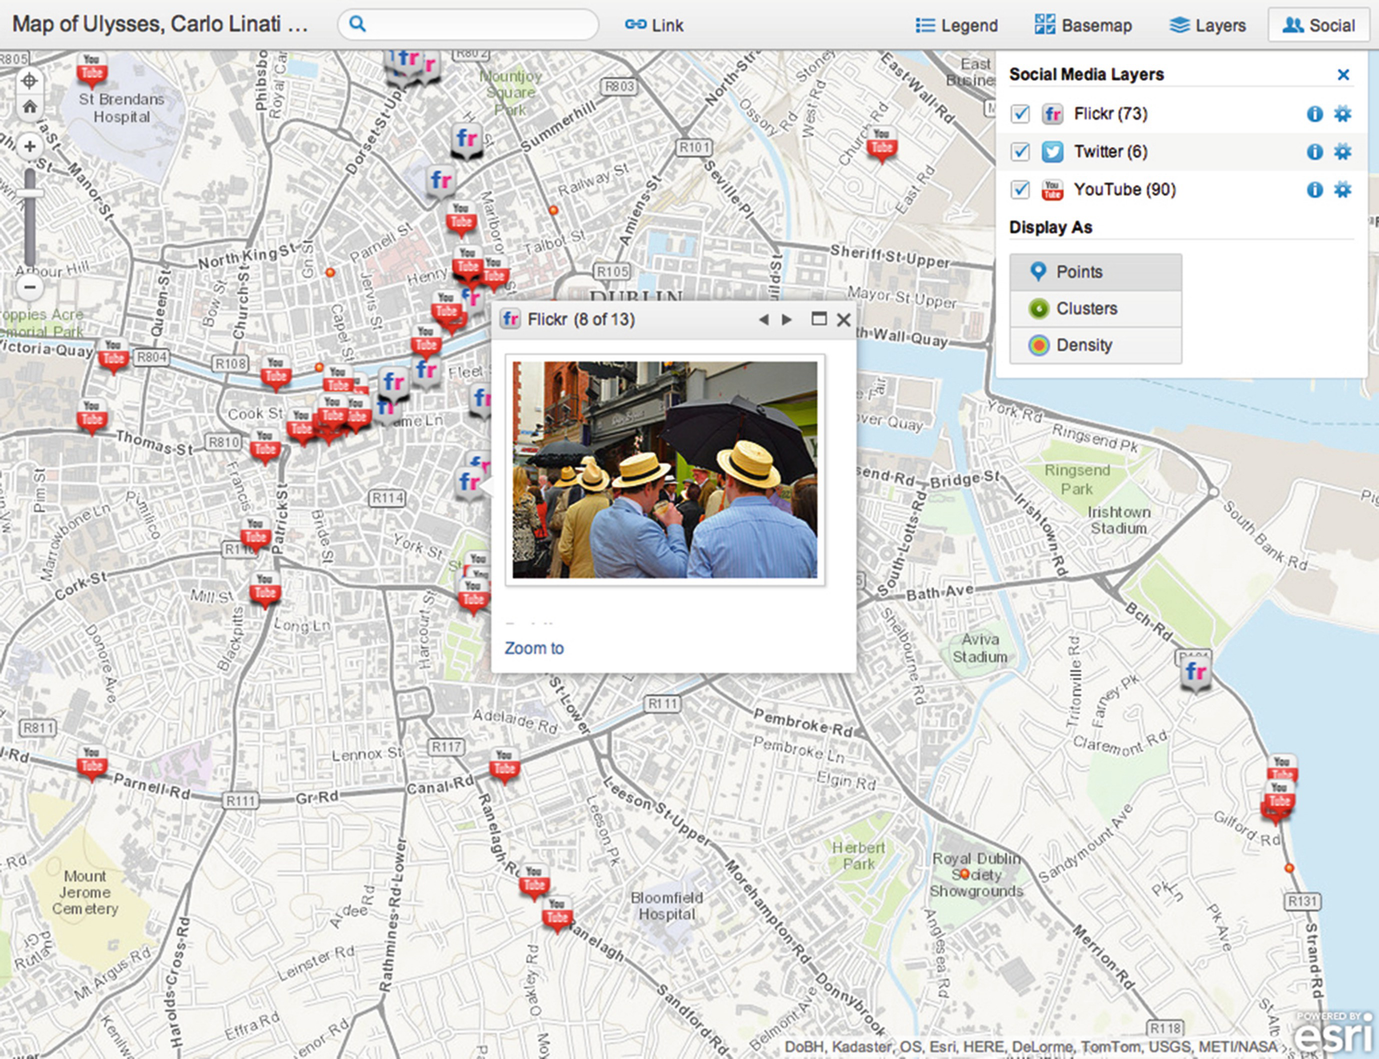
Task: Click Flickr marker near Farney Pk
Action: click(x=1195, y=672)
